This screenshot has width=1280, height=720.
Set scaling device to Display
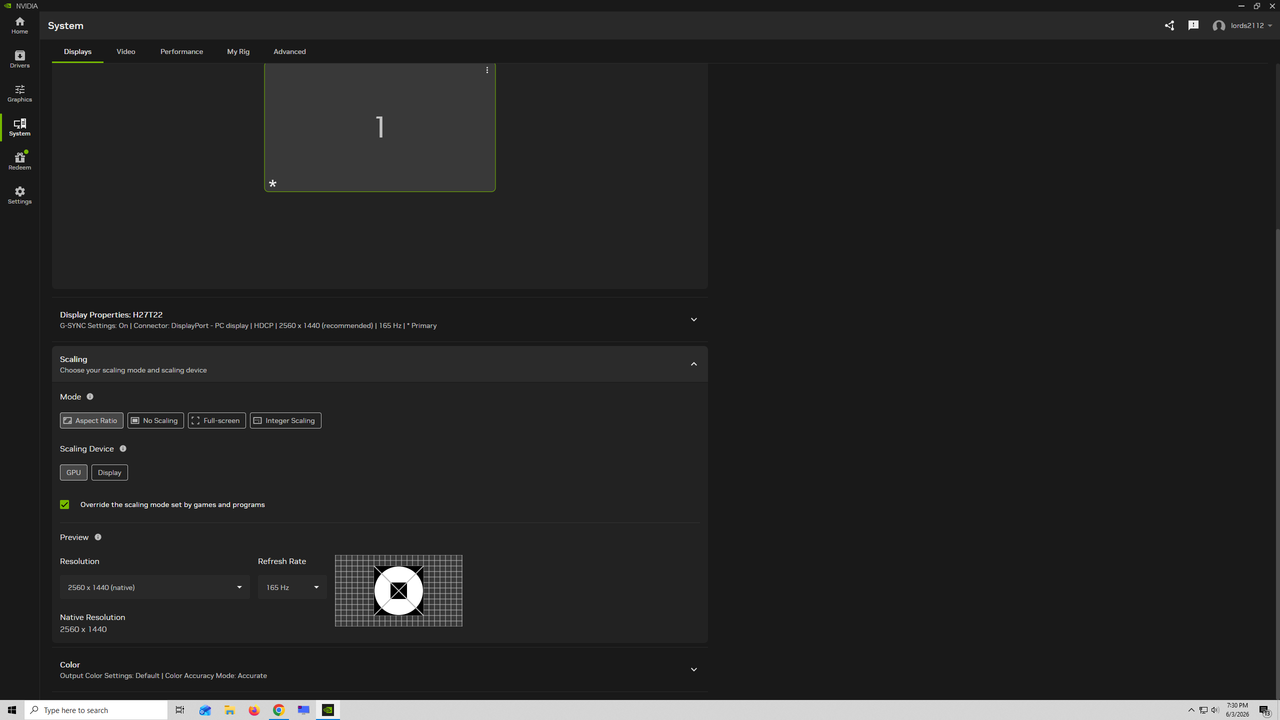point(110,473)
